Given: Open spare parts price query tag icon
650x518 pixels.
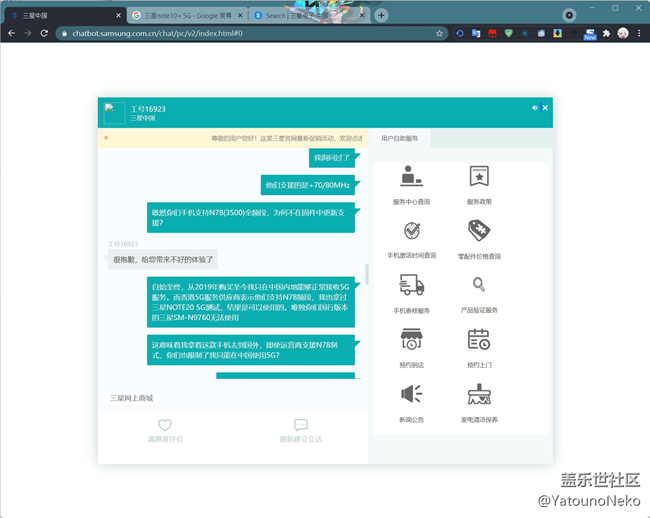Looking at the screenshot, I should (x=479, y=230).
